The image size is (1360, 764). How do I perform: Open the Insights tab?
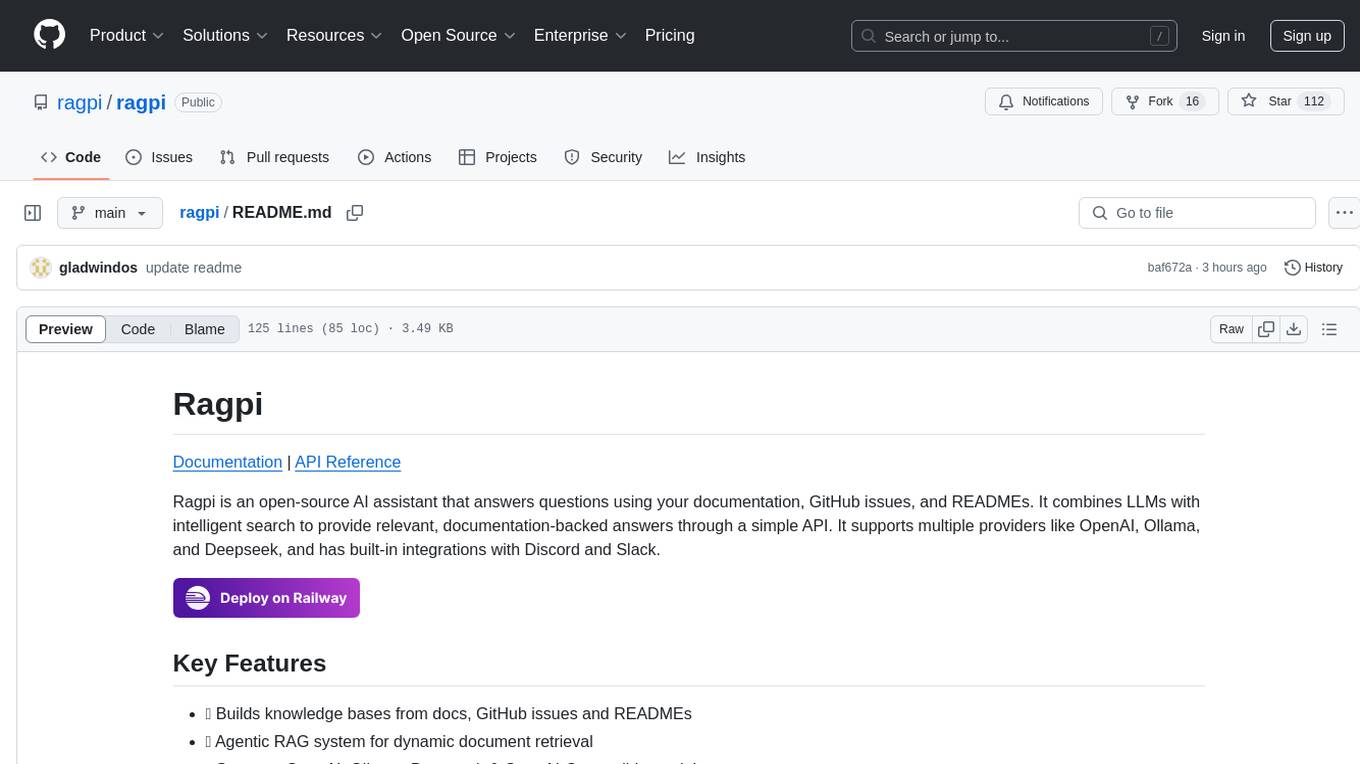point(707,157)
